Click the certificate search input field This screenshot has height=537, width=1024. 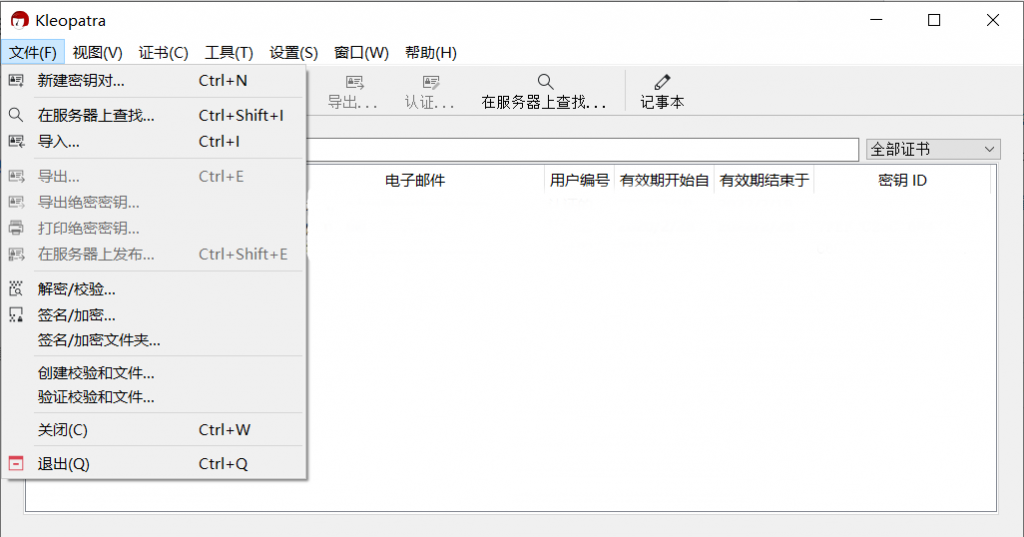point(582,150)
